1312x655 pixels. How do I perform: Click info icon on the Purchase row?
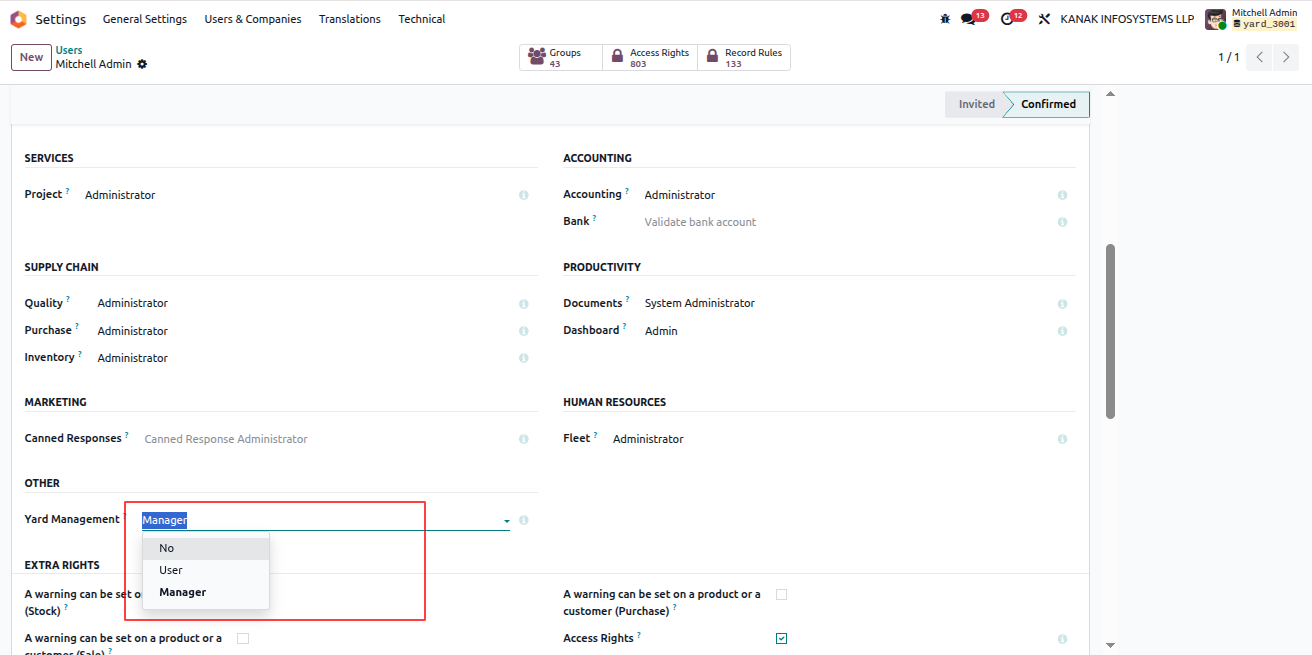[x=523, y=331]
